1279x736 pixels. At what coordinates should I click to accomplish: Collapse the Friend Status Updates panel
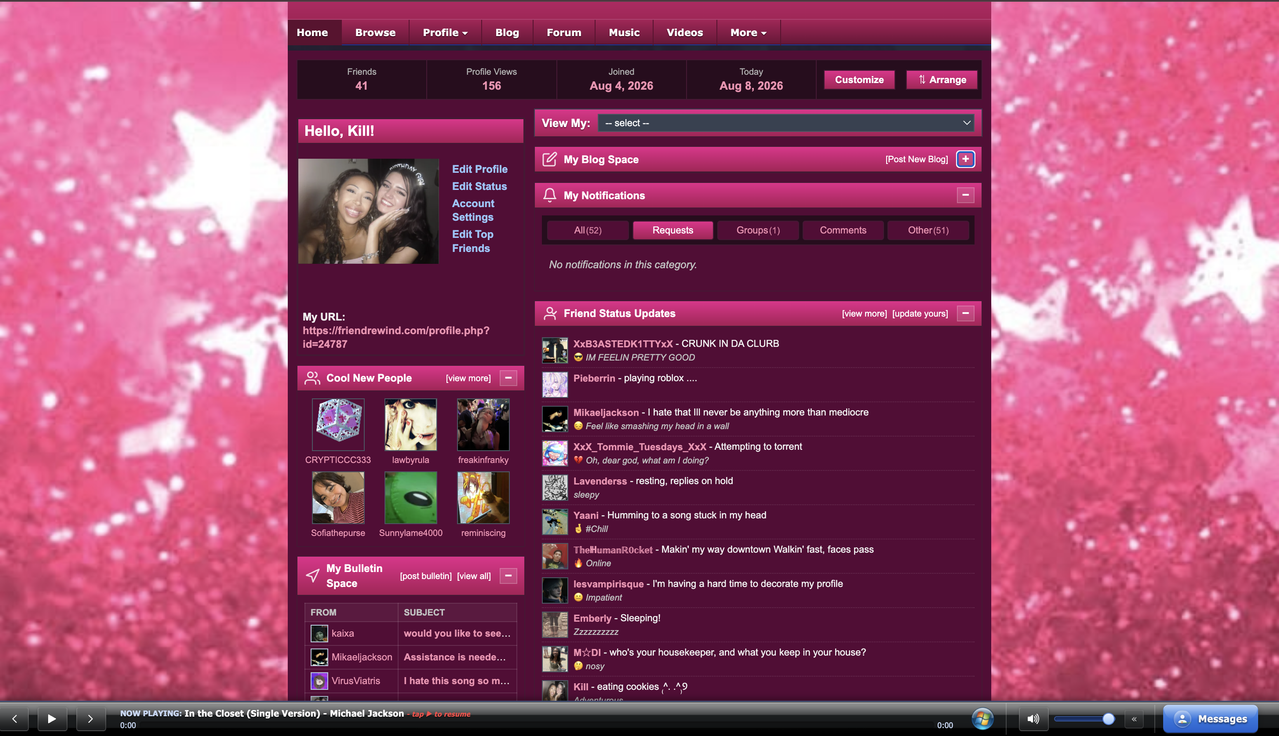(x=965, y=313)
